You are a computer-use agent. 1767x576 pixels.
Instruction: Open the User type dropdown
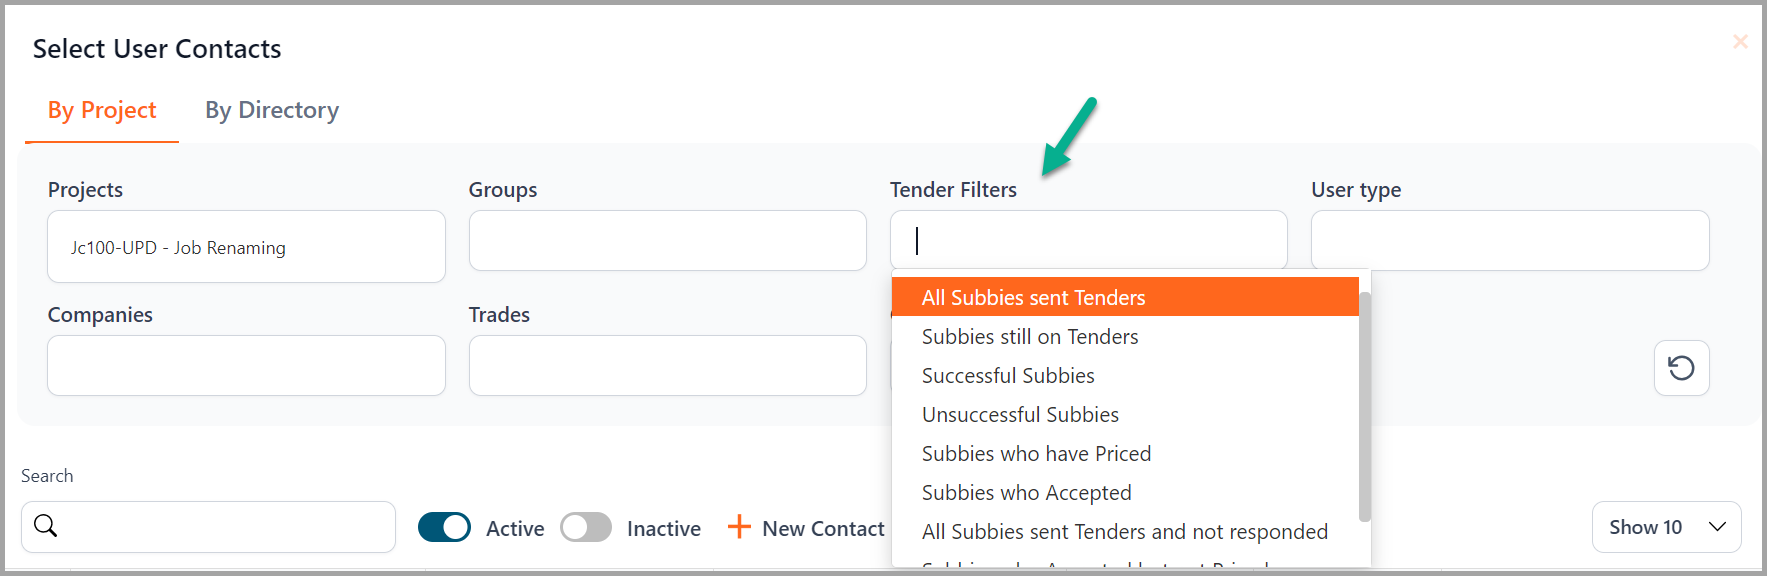[1509, 240]
